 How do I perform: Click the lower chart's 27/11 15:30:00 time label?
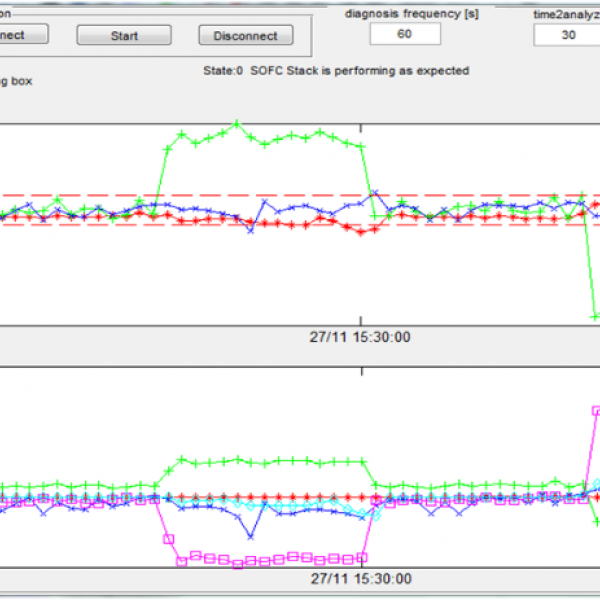click(x=359, y=578)
